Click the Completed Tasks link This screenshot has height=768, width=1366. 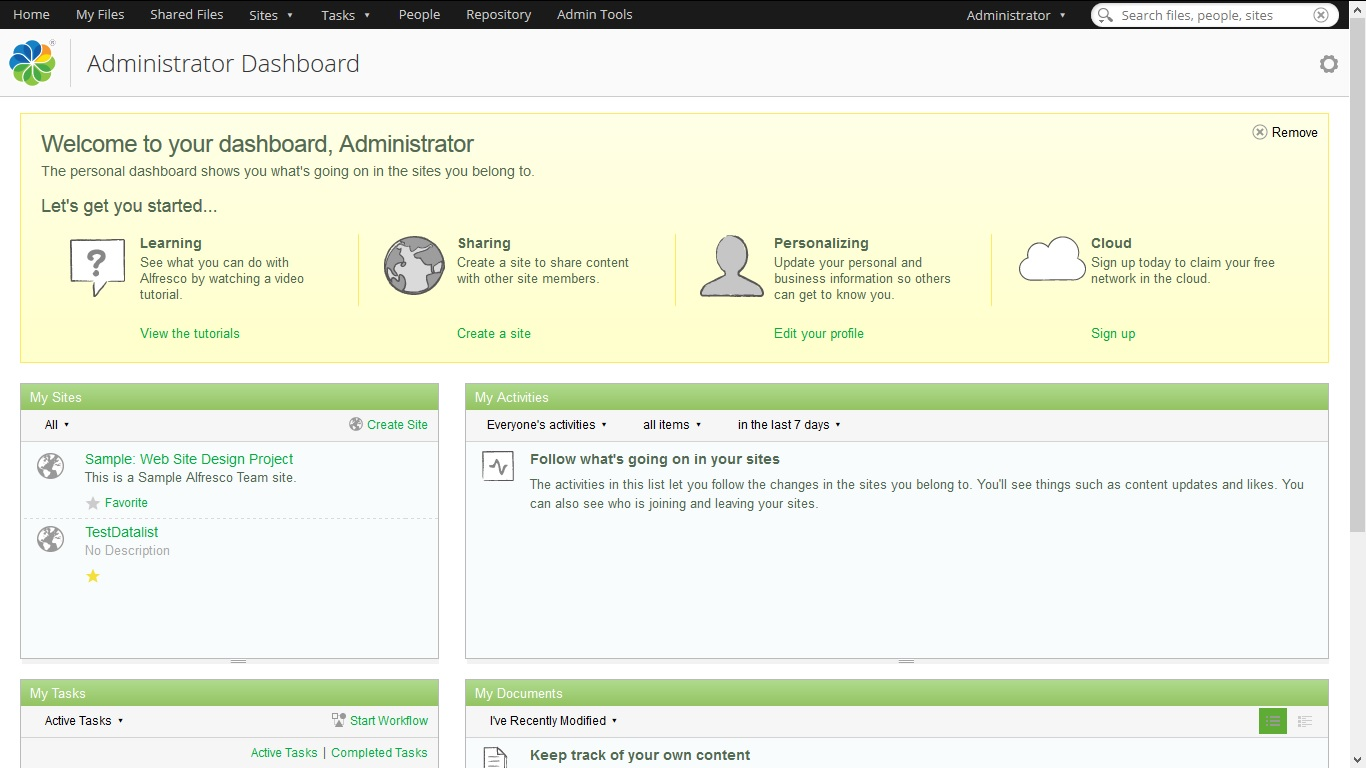[379, 753]
